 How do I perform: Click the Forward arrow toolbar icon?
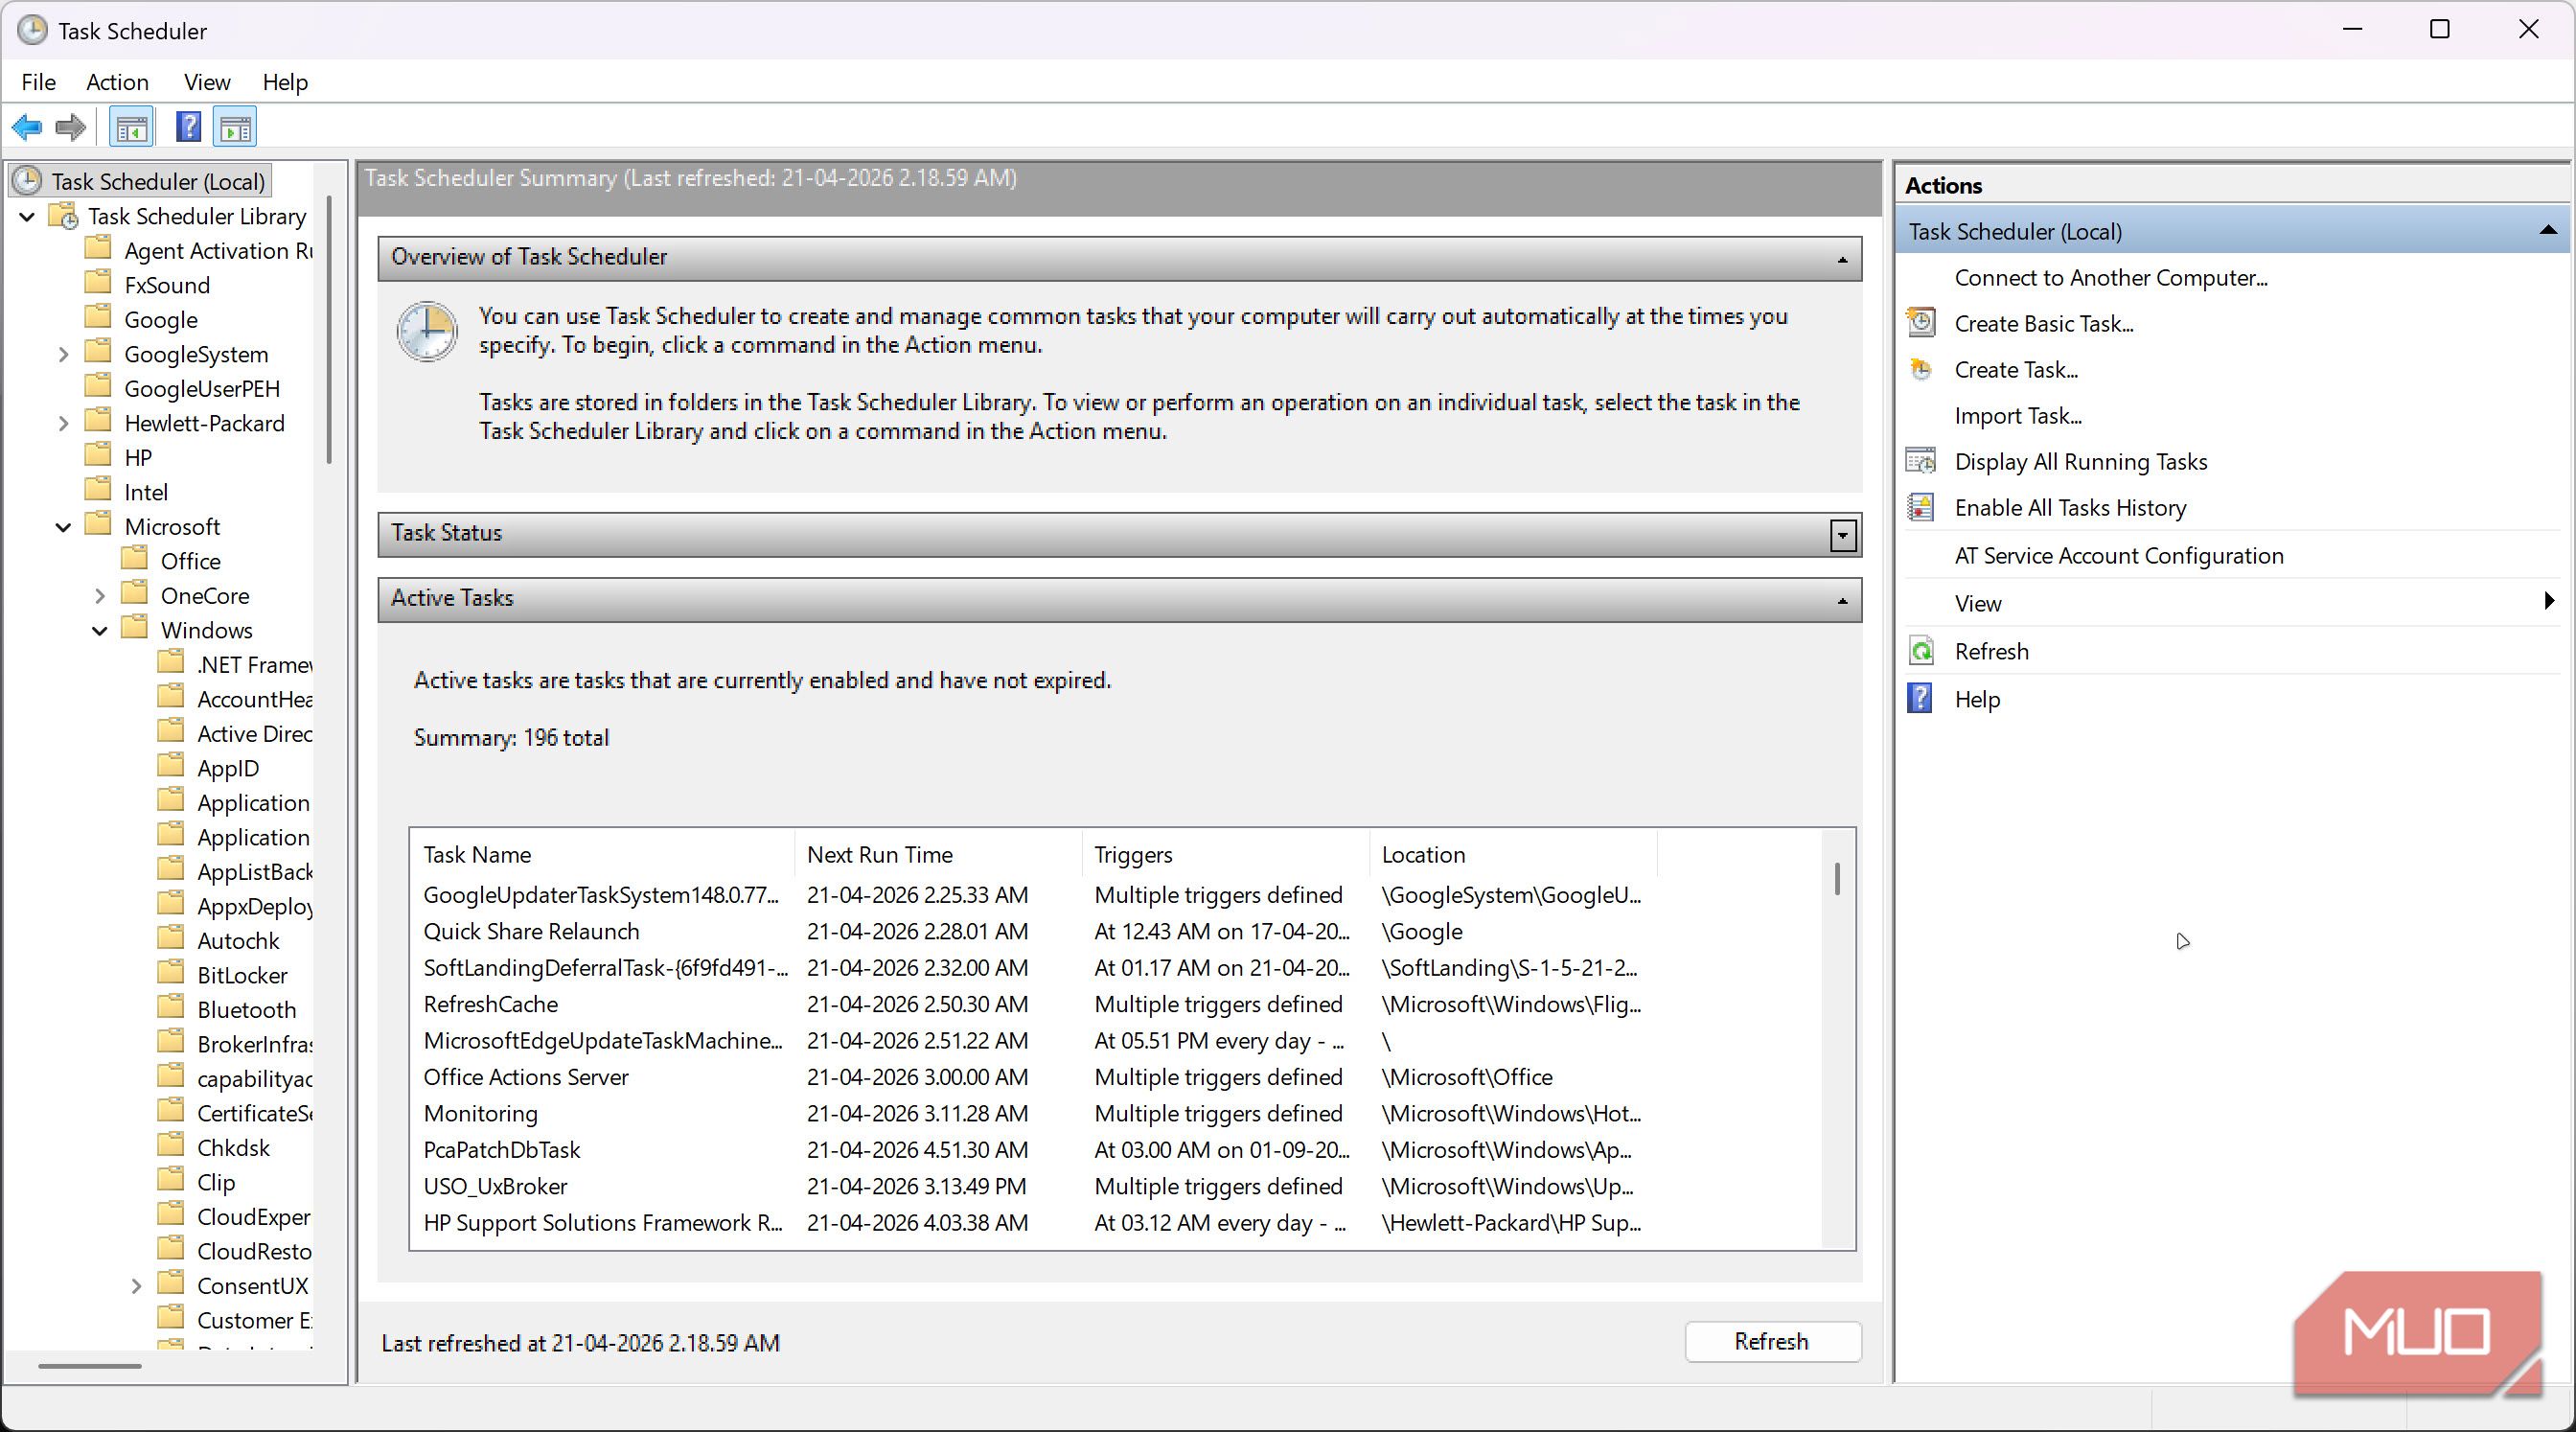(71, 127)
